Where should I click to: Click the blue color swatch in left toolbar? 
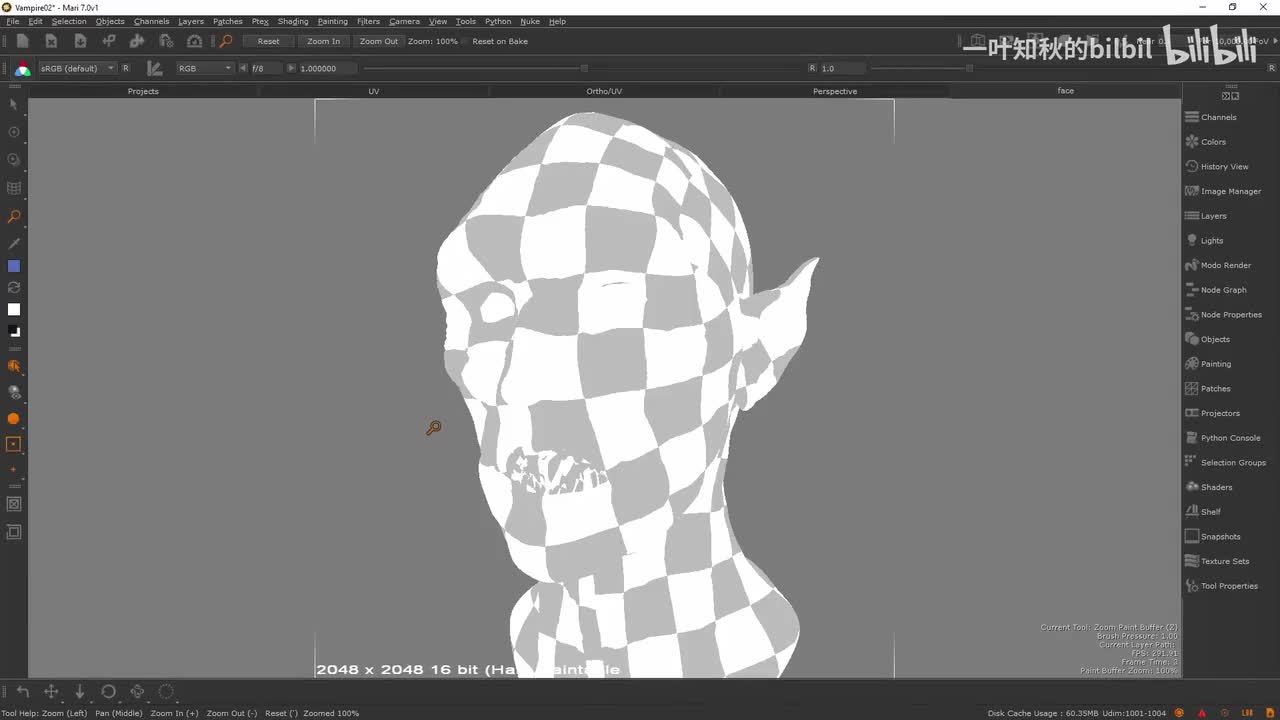[14, 266]
